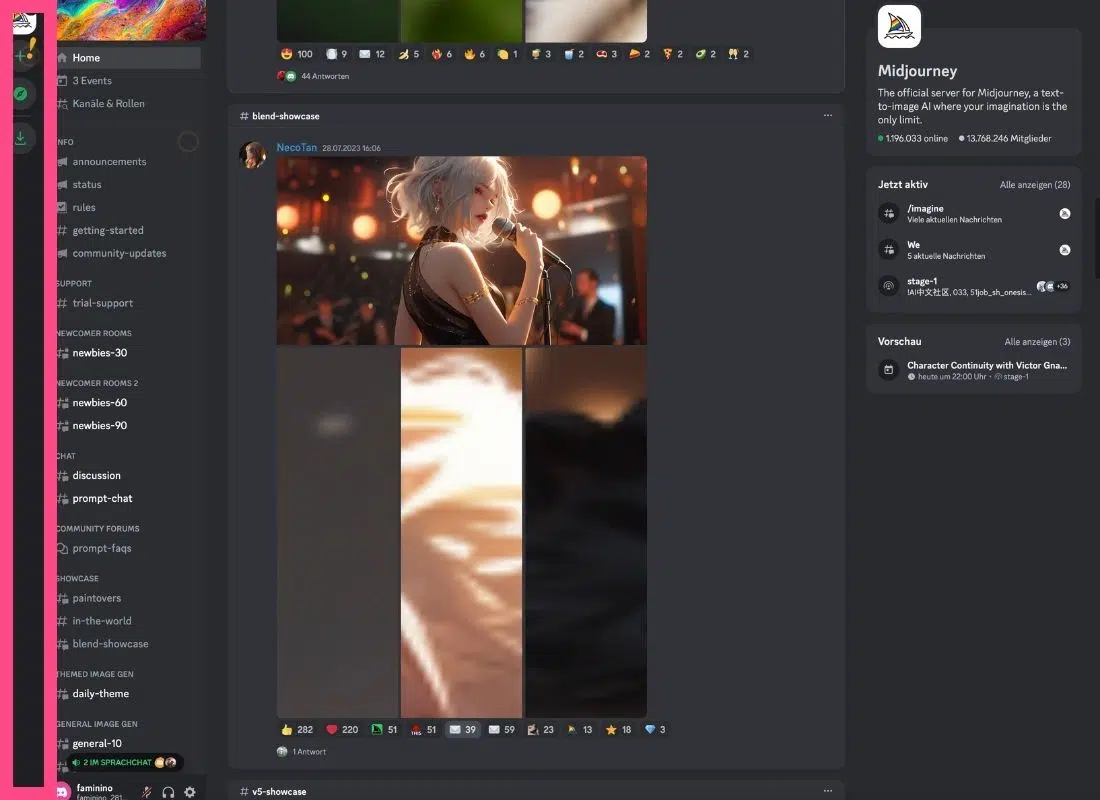Click the Home navigation icon
Image resolution: width=1100 pixels, height=800 pixels.
61,58
